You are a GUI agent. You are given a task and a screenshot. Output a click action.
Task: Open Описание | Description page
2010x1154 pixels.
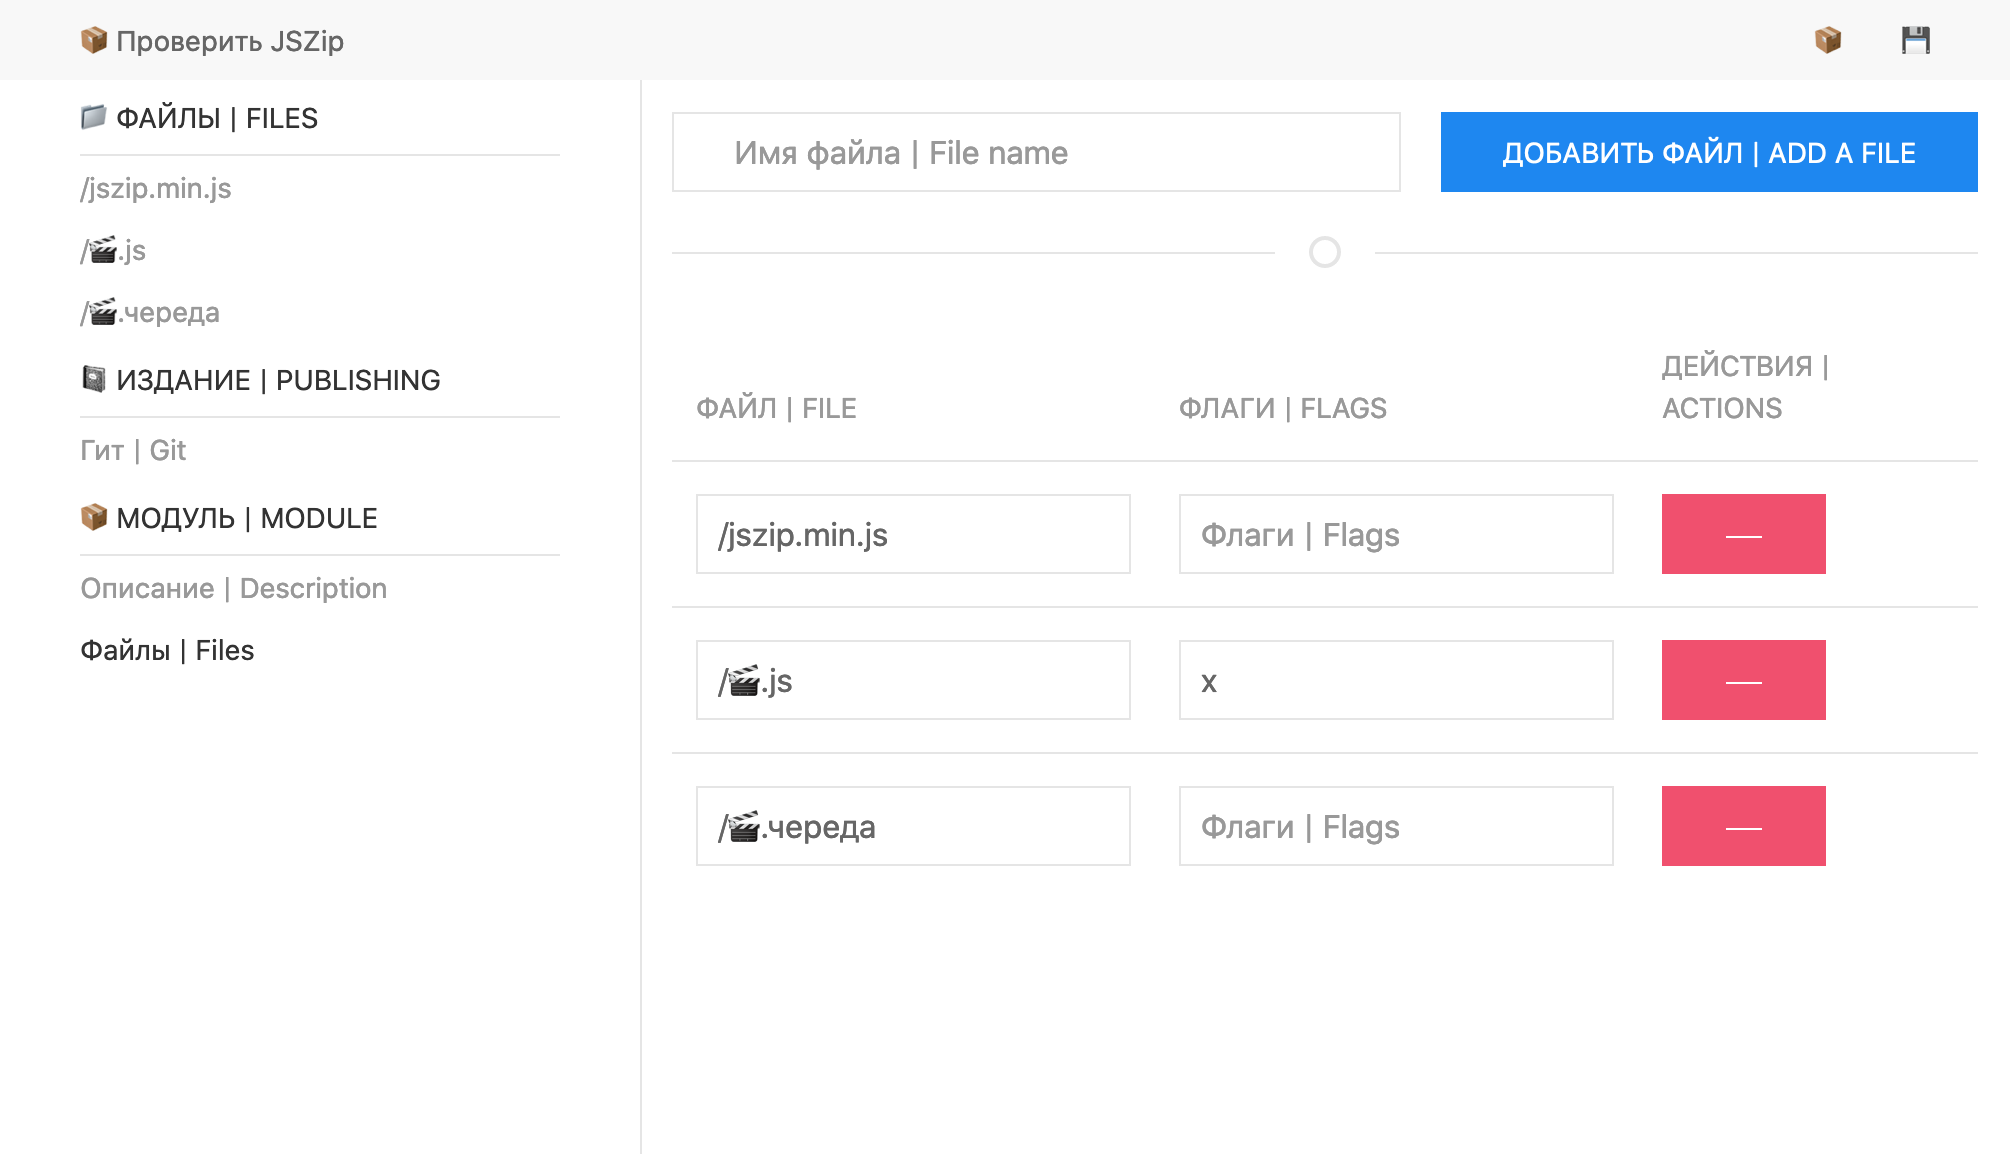(x=233, y=588)
